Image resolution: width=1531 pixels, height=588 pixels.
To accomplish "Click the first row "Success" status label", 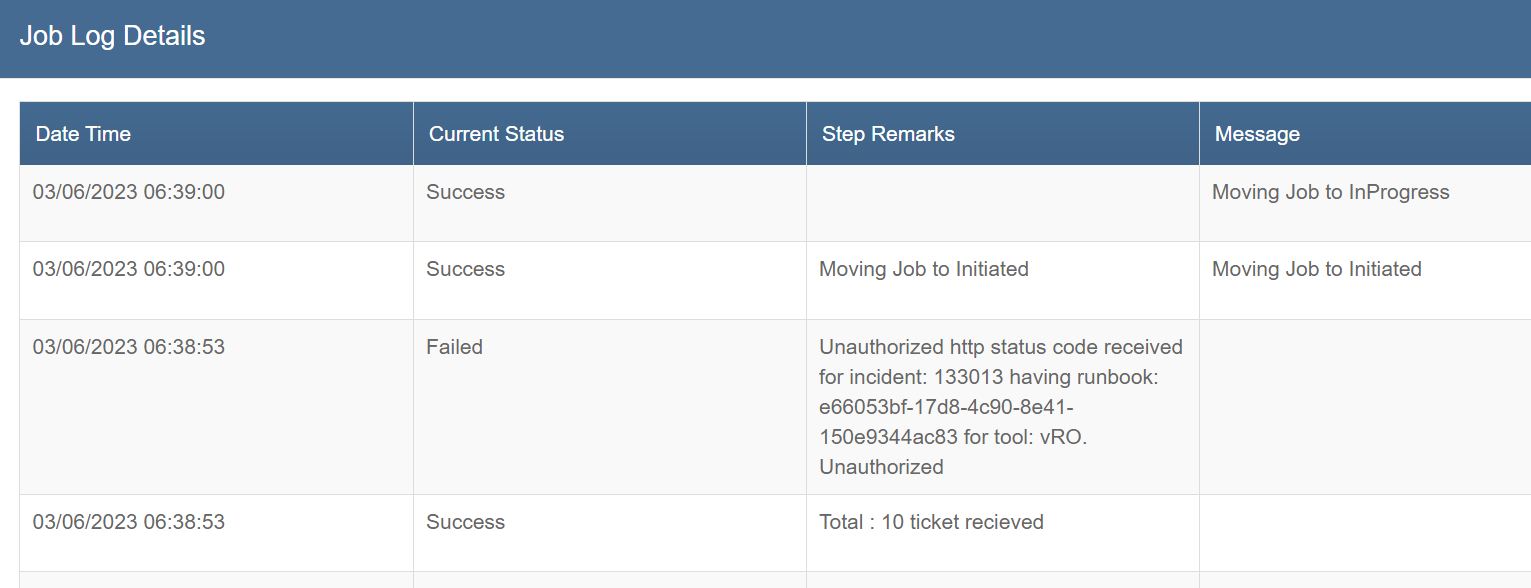I will click(x=465, y=191).
